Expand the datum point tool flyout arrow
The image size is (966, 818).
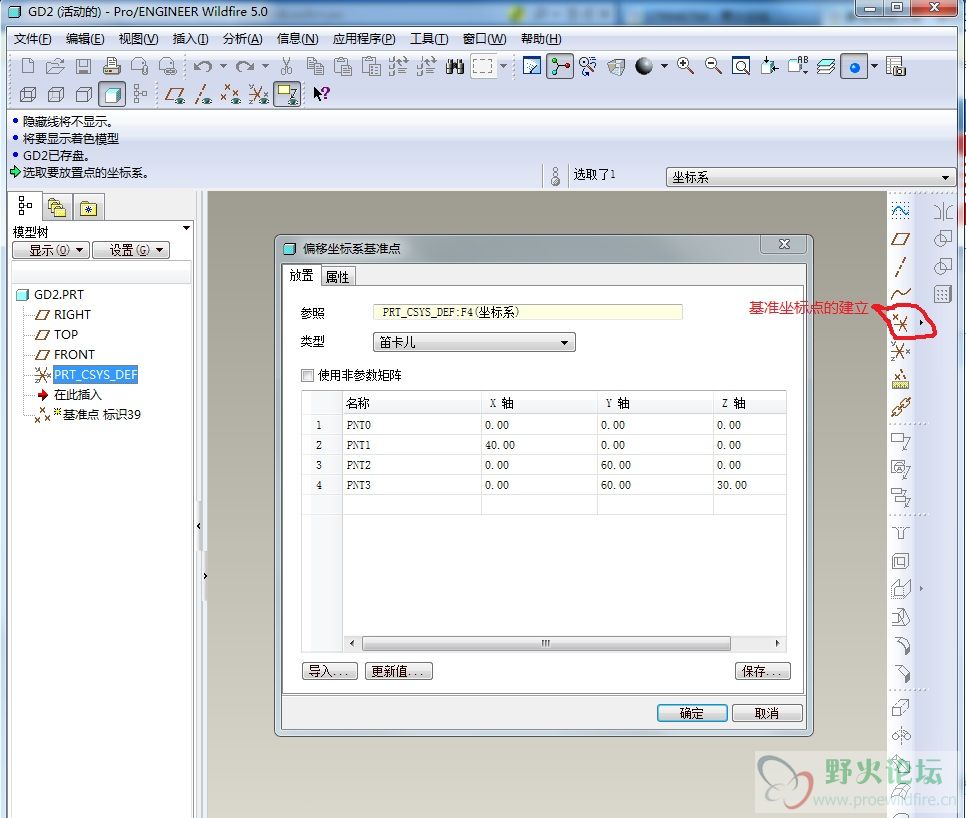[x=921, y=322]
